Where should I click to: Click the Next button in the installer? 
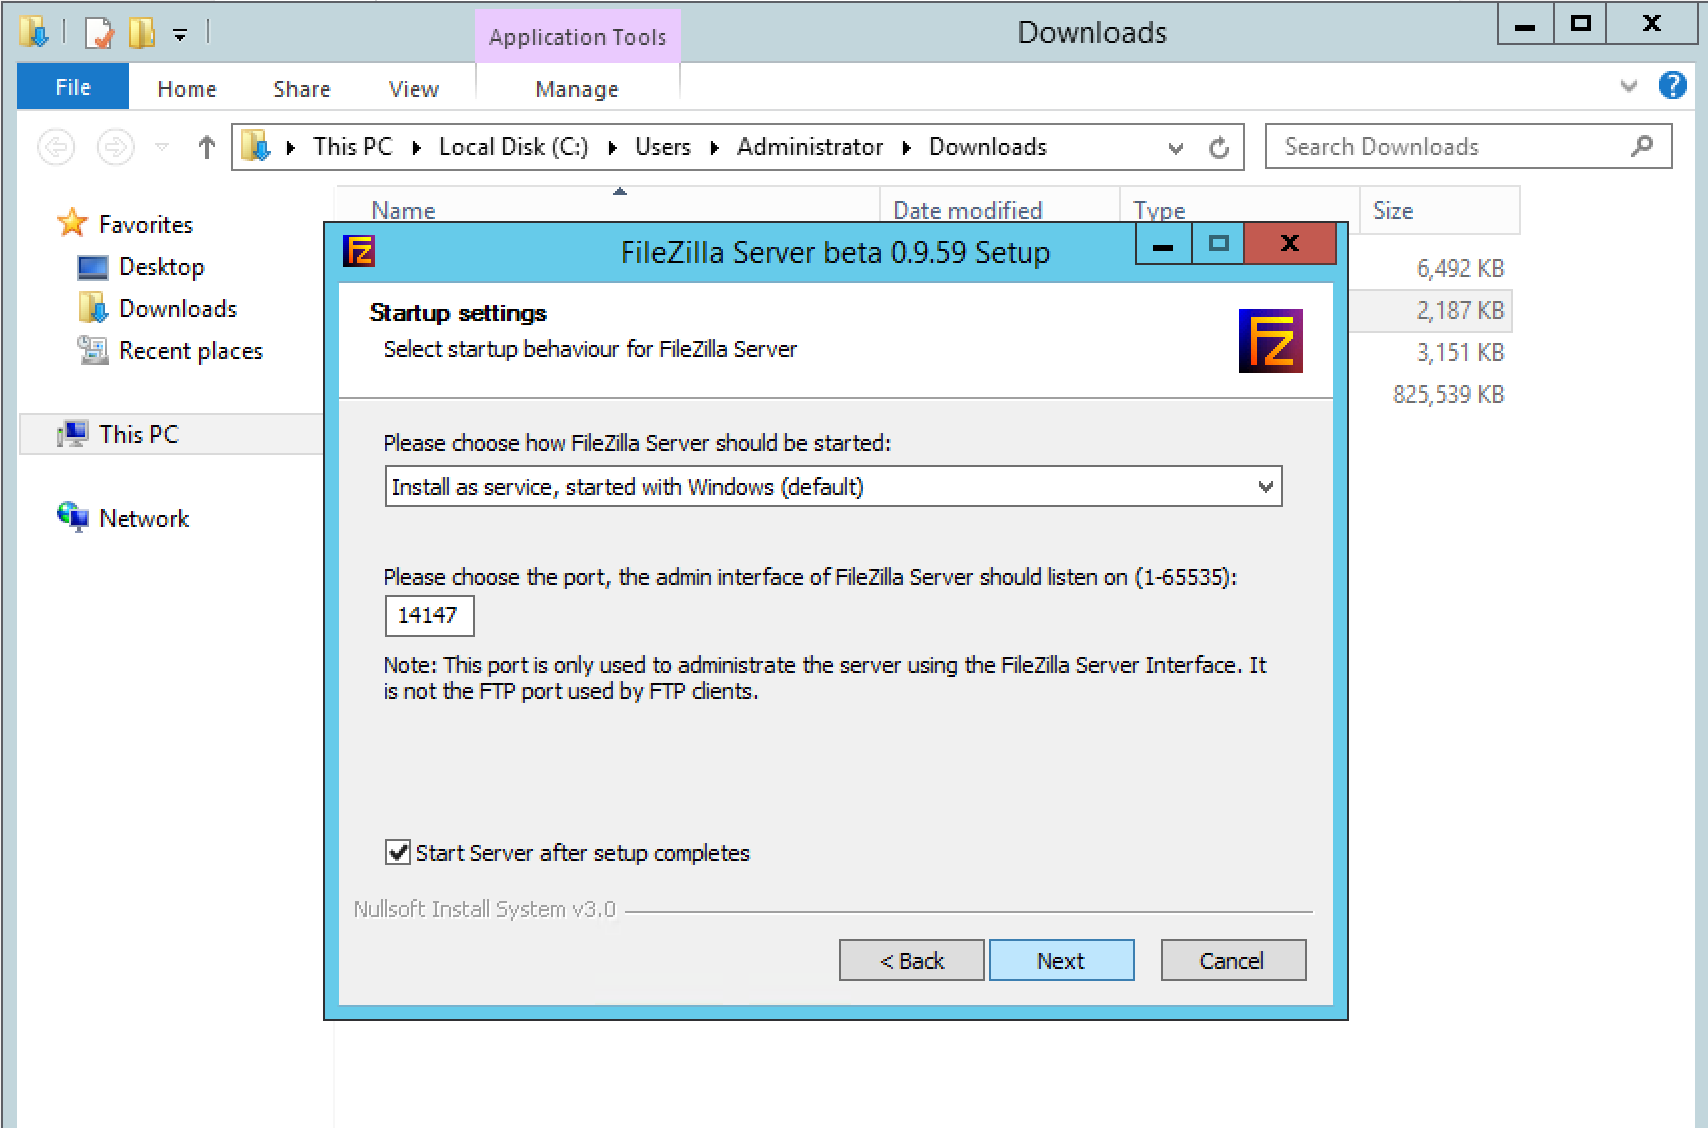[x=1061, y=960]
